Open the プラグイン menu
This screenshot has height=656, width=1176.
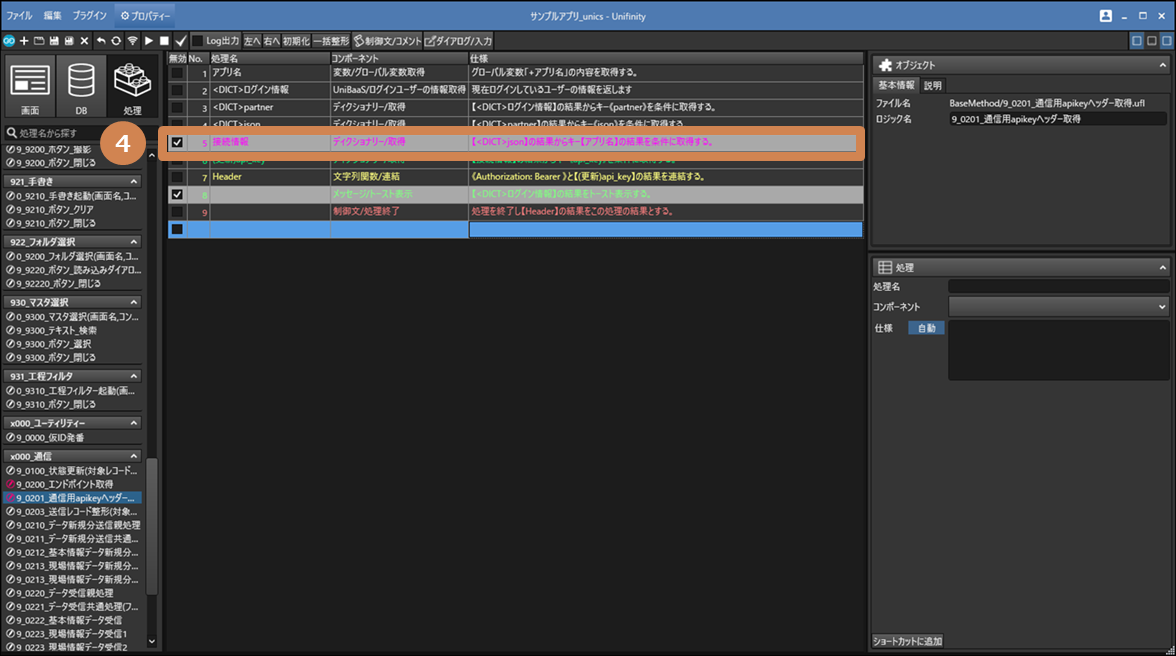click(x=89, y=16)
